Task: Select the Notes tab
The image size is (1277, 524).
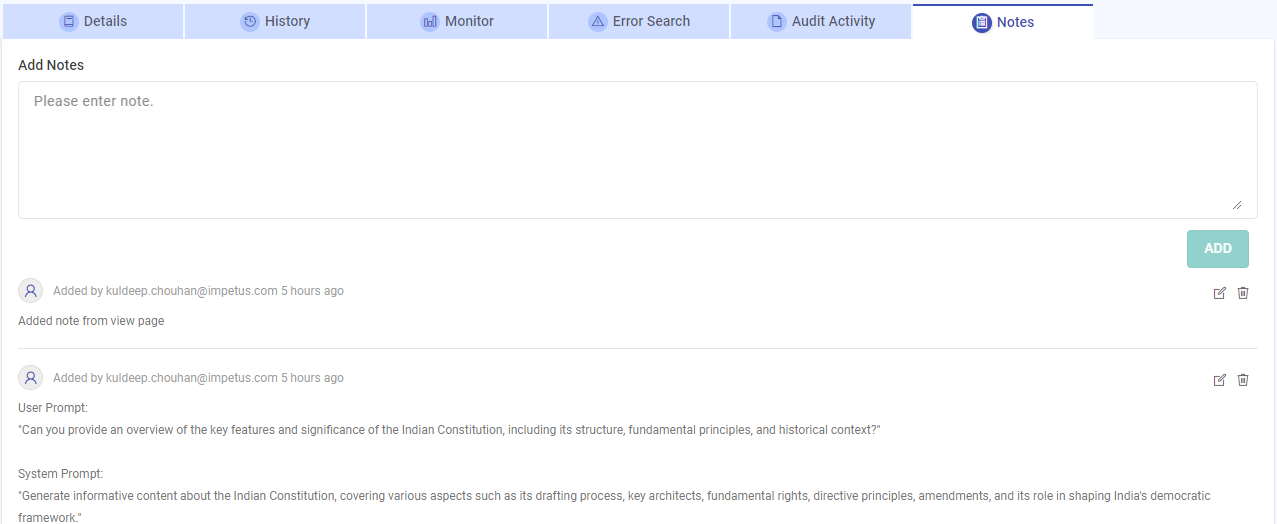Action: click(1003, 22)
